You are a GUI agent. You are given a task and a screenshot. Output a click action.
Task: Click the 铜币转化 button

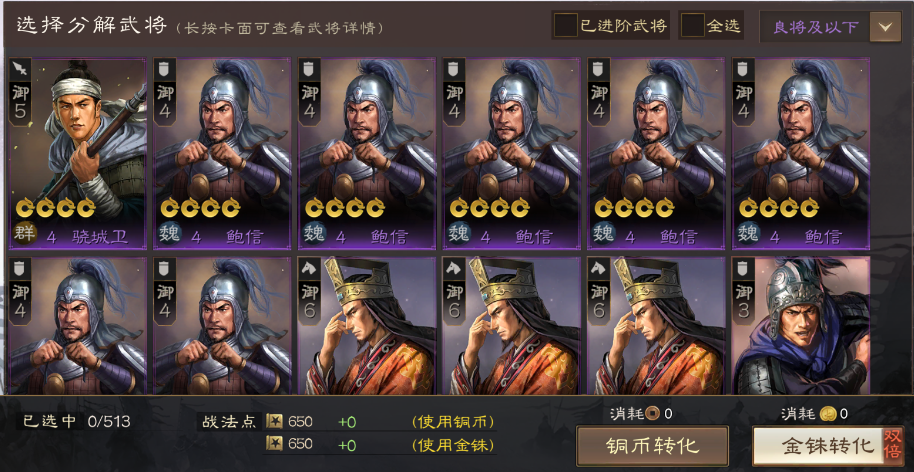coord(652,446)
